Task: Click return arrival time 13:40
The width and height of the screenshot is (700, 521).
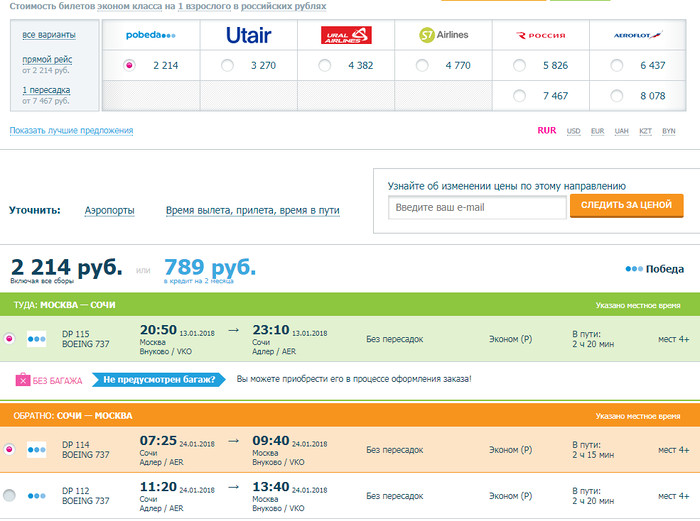Action: coord(271,487)
